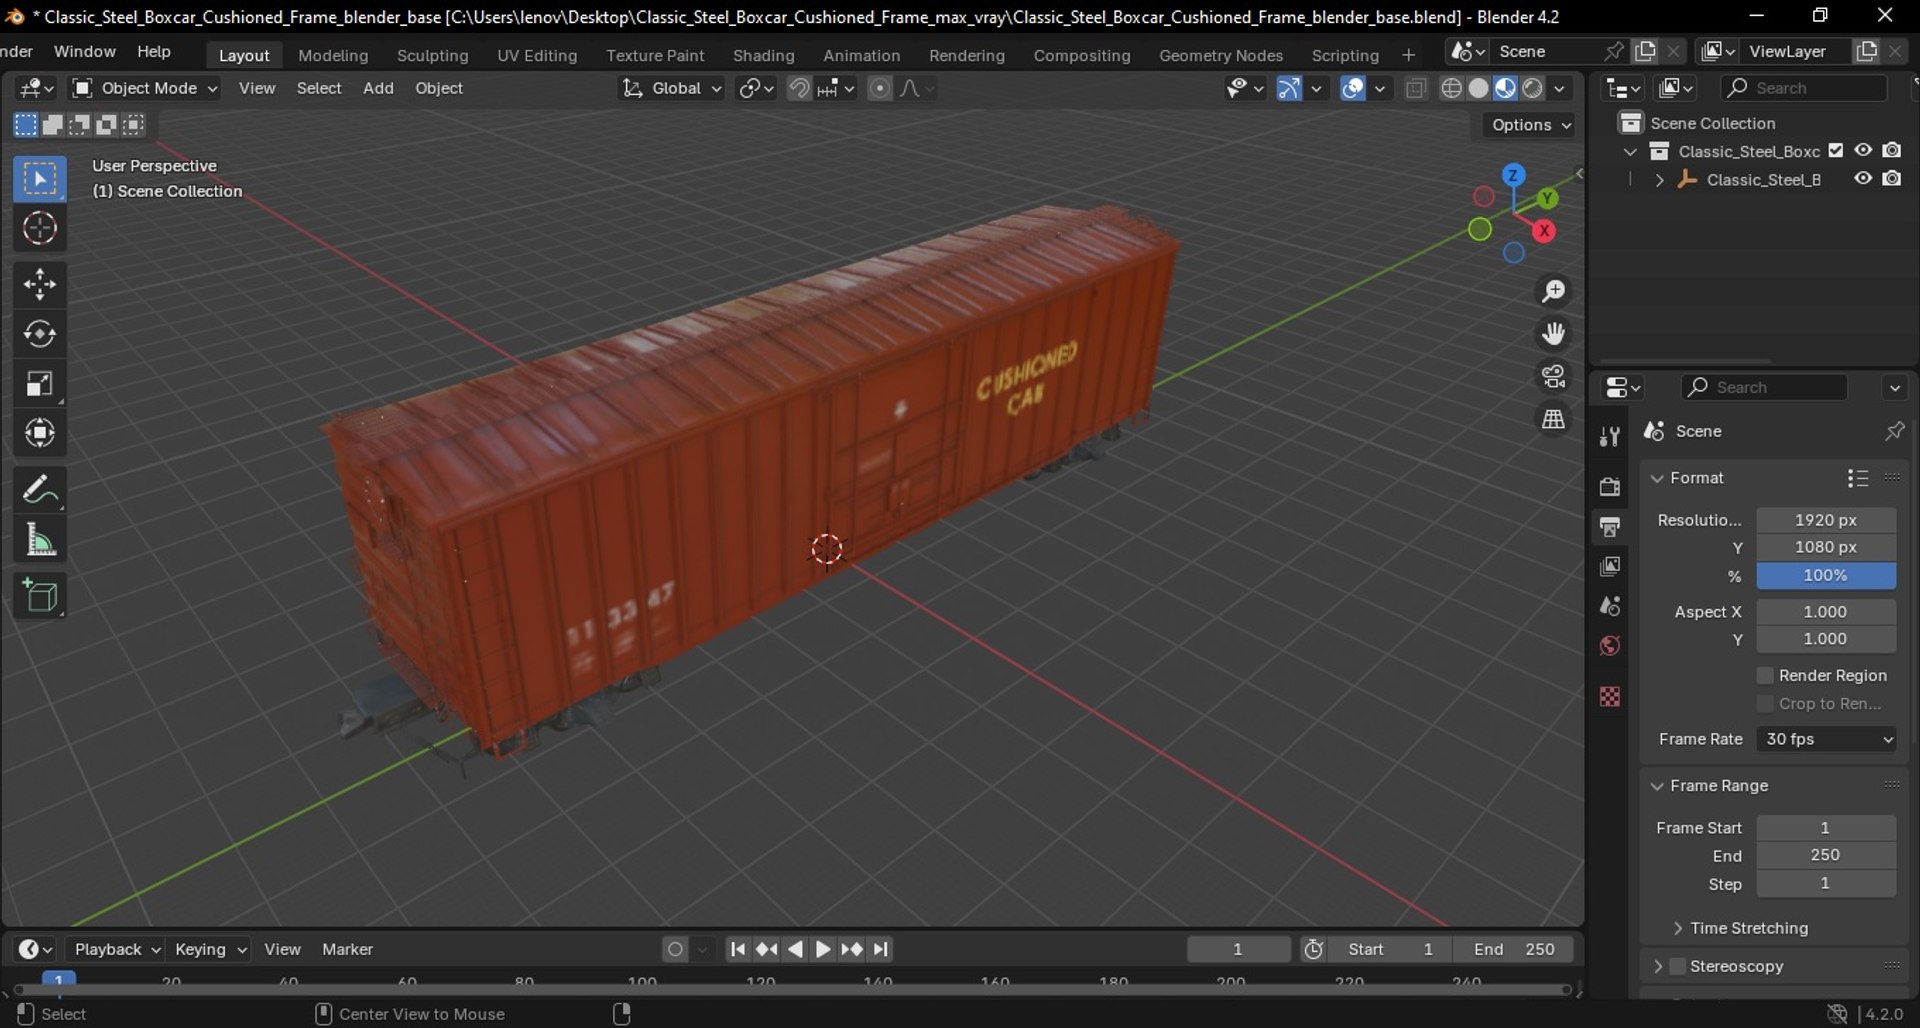Select the Cursor tool in toolbar
The image size is (1920, 1028).
(x=40, y=229)
